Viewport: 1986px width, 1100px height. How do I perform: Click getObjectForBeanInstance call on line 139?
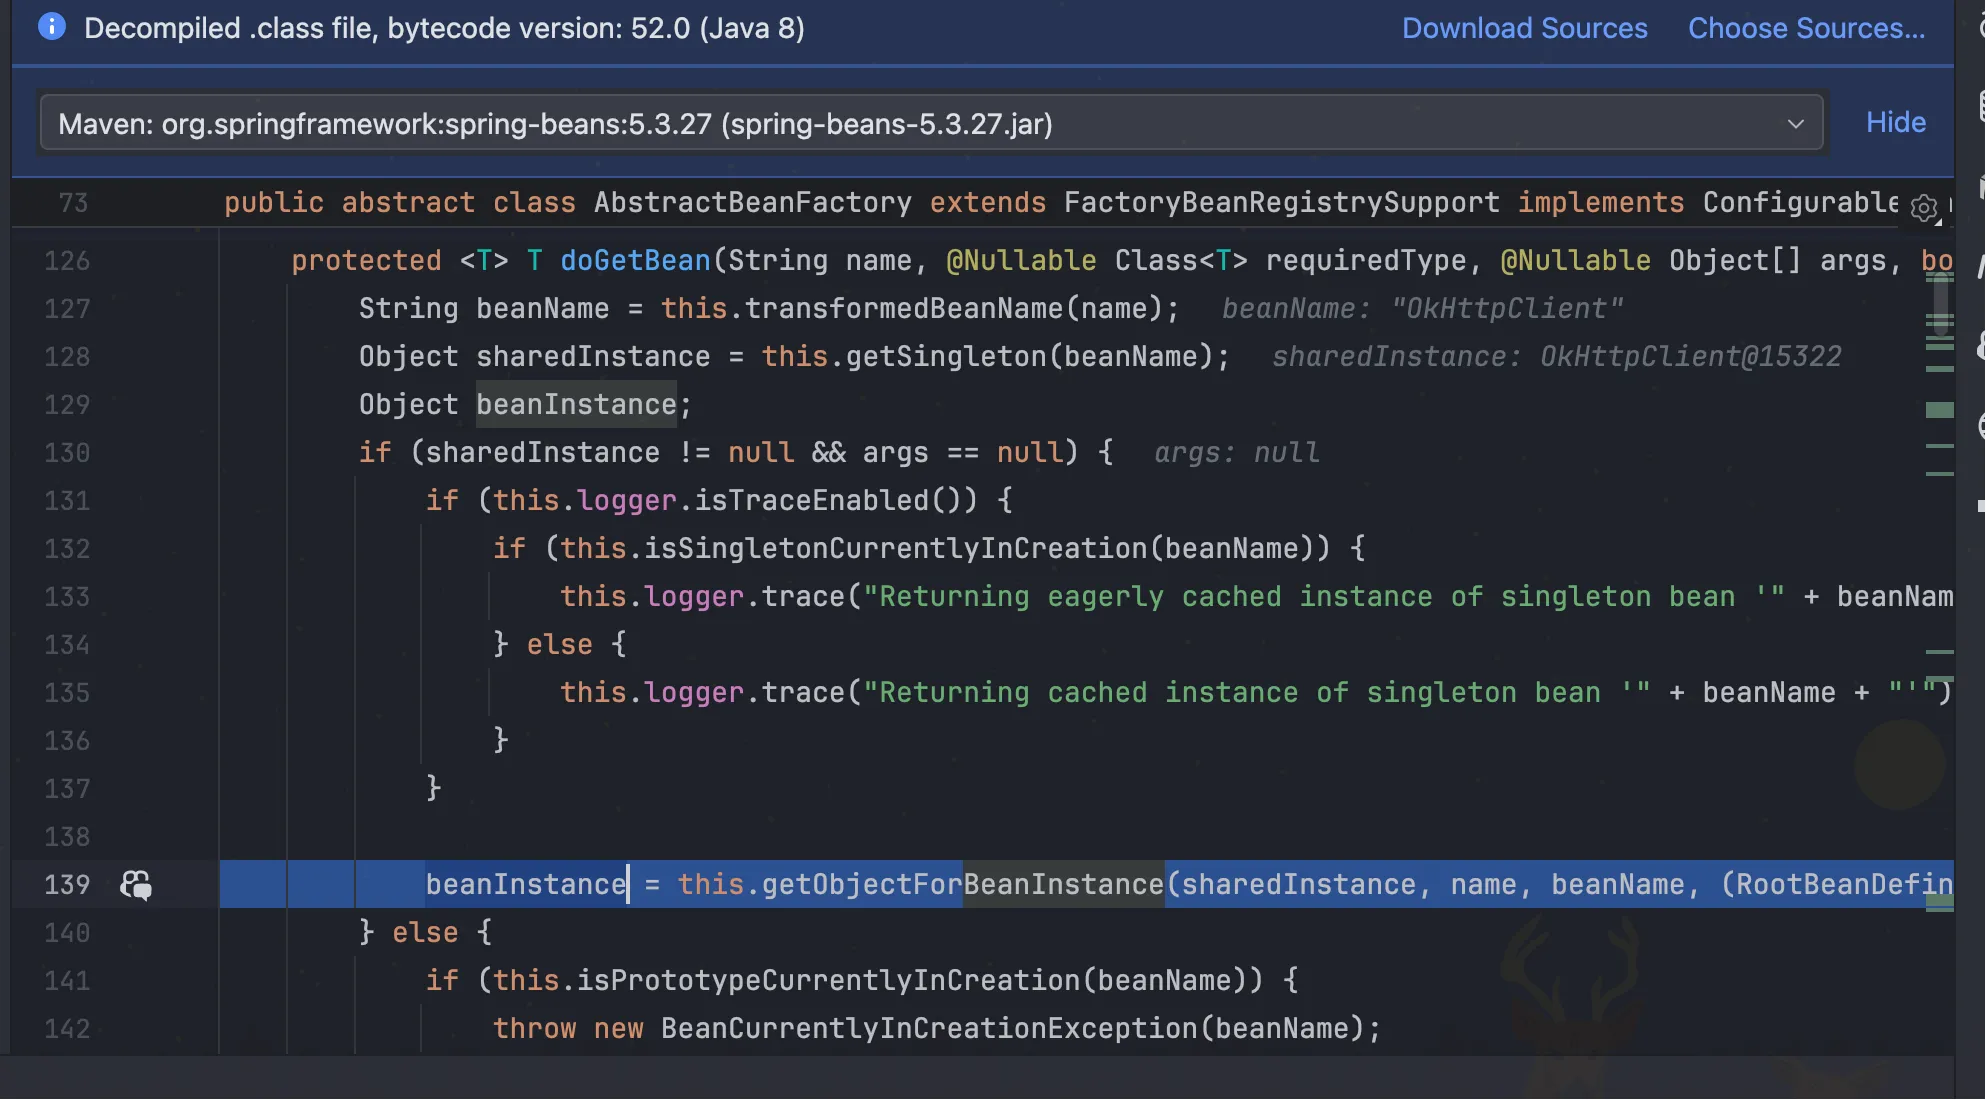[x=962, y=885]
